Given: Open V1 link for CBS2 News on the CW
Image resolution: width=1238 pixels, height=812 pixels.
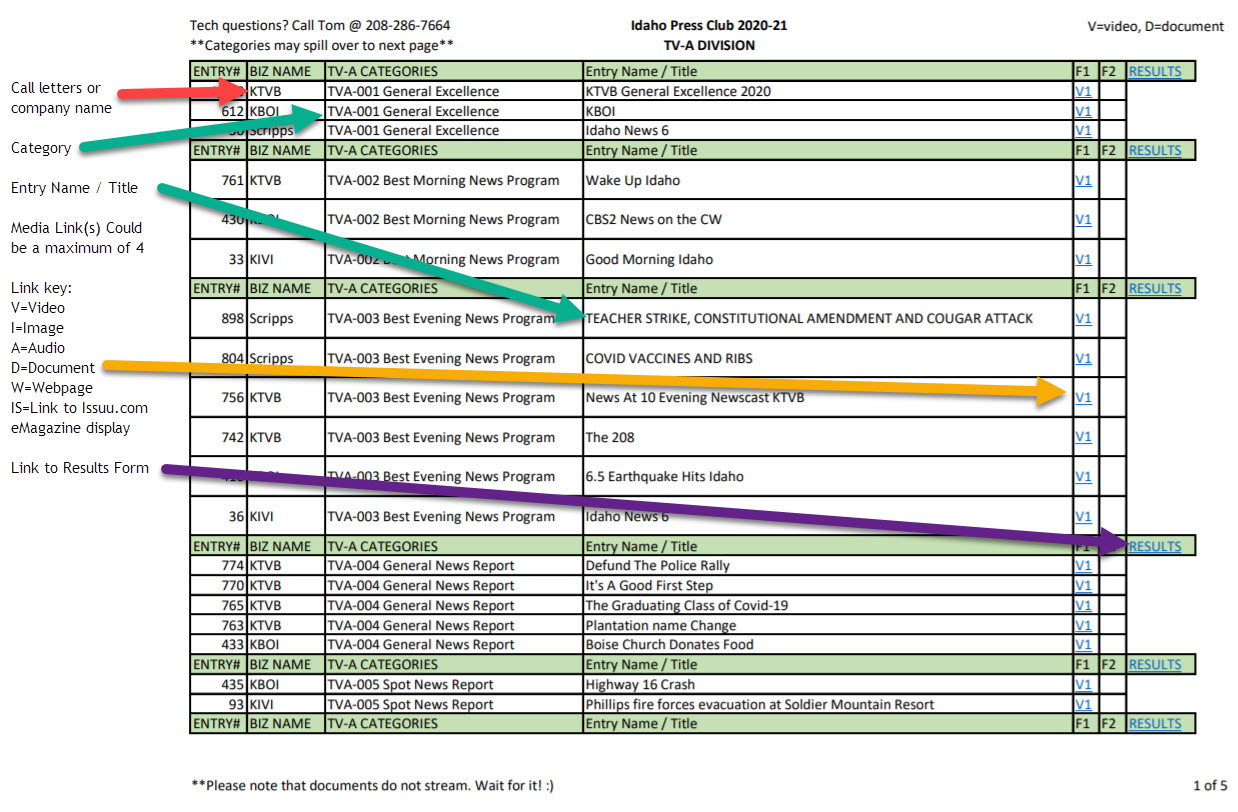Looking at the screenshot, I should [x=1083, y=220].
